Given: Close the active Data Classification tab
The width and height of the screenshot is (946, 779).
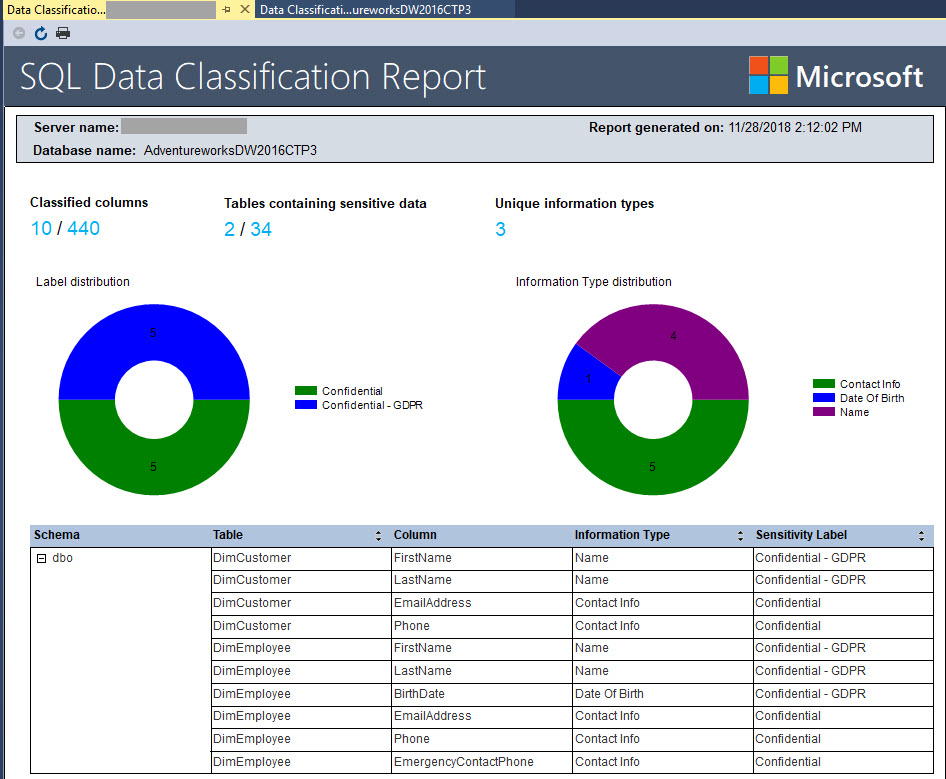Looking at the screenshot, I should (x=244, y=9).
